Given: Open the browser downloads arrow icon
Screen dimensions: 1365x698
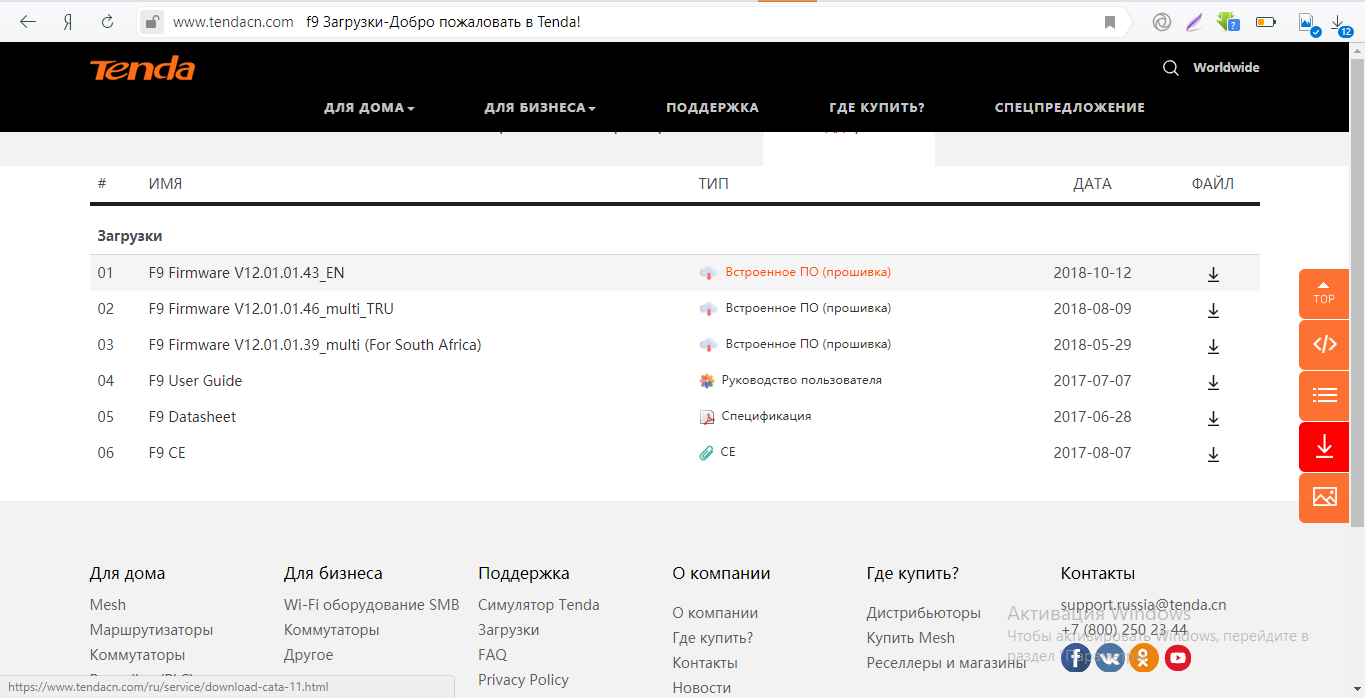Looking at the screenshot, I should [x=1339, y=24].
